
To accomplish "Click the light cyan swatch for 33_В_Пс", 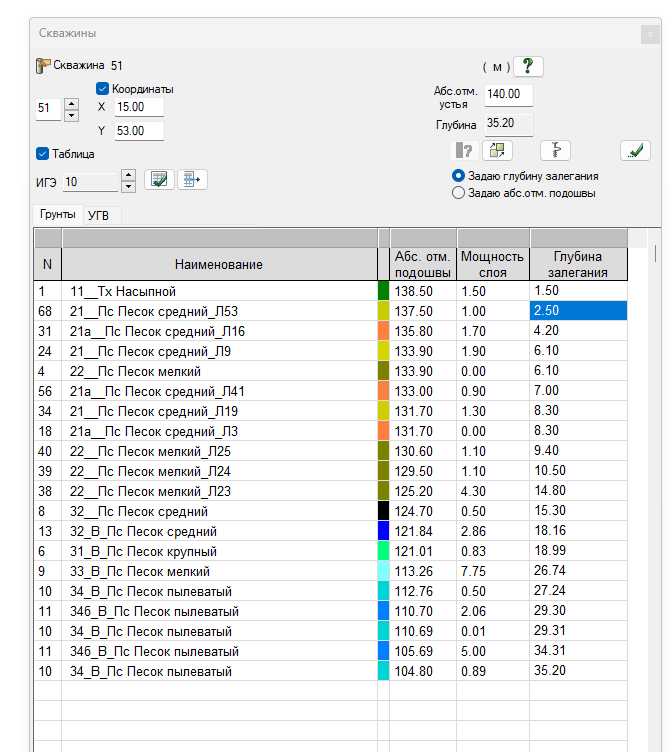I will click(383, 571).
